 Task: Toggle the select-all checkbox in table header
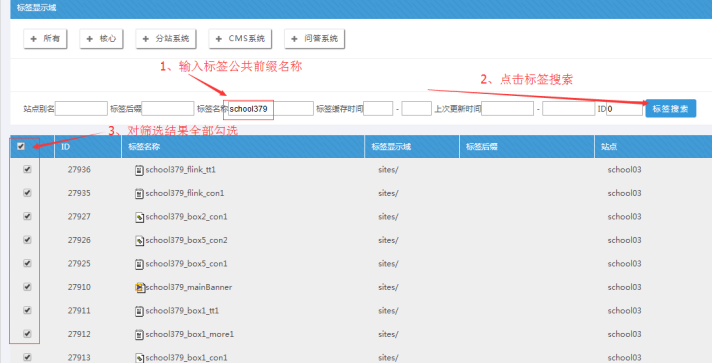pos(21,146)
